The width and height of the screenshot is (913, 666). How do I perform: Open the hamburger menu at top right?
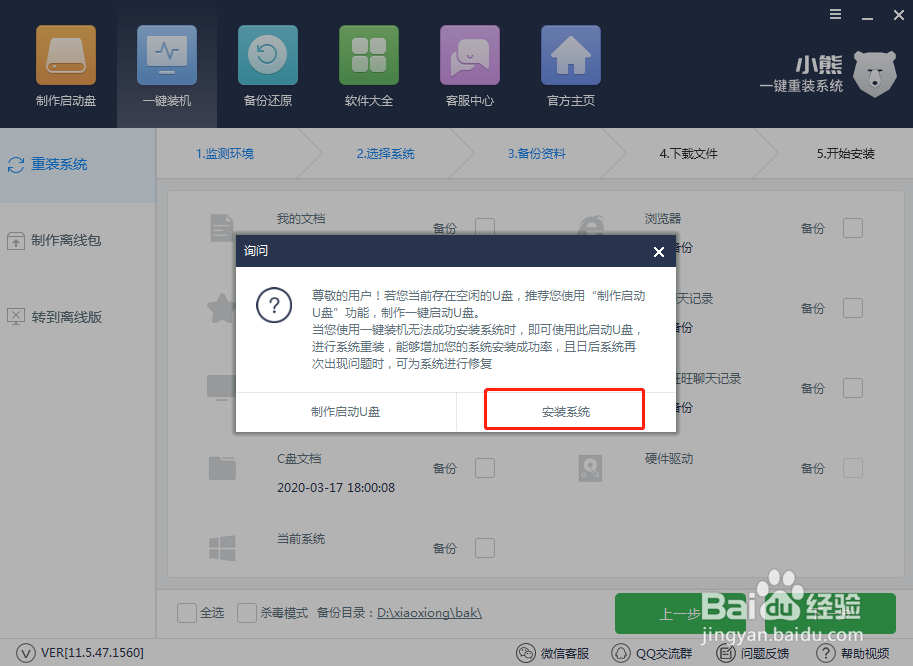pos(835,14)
